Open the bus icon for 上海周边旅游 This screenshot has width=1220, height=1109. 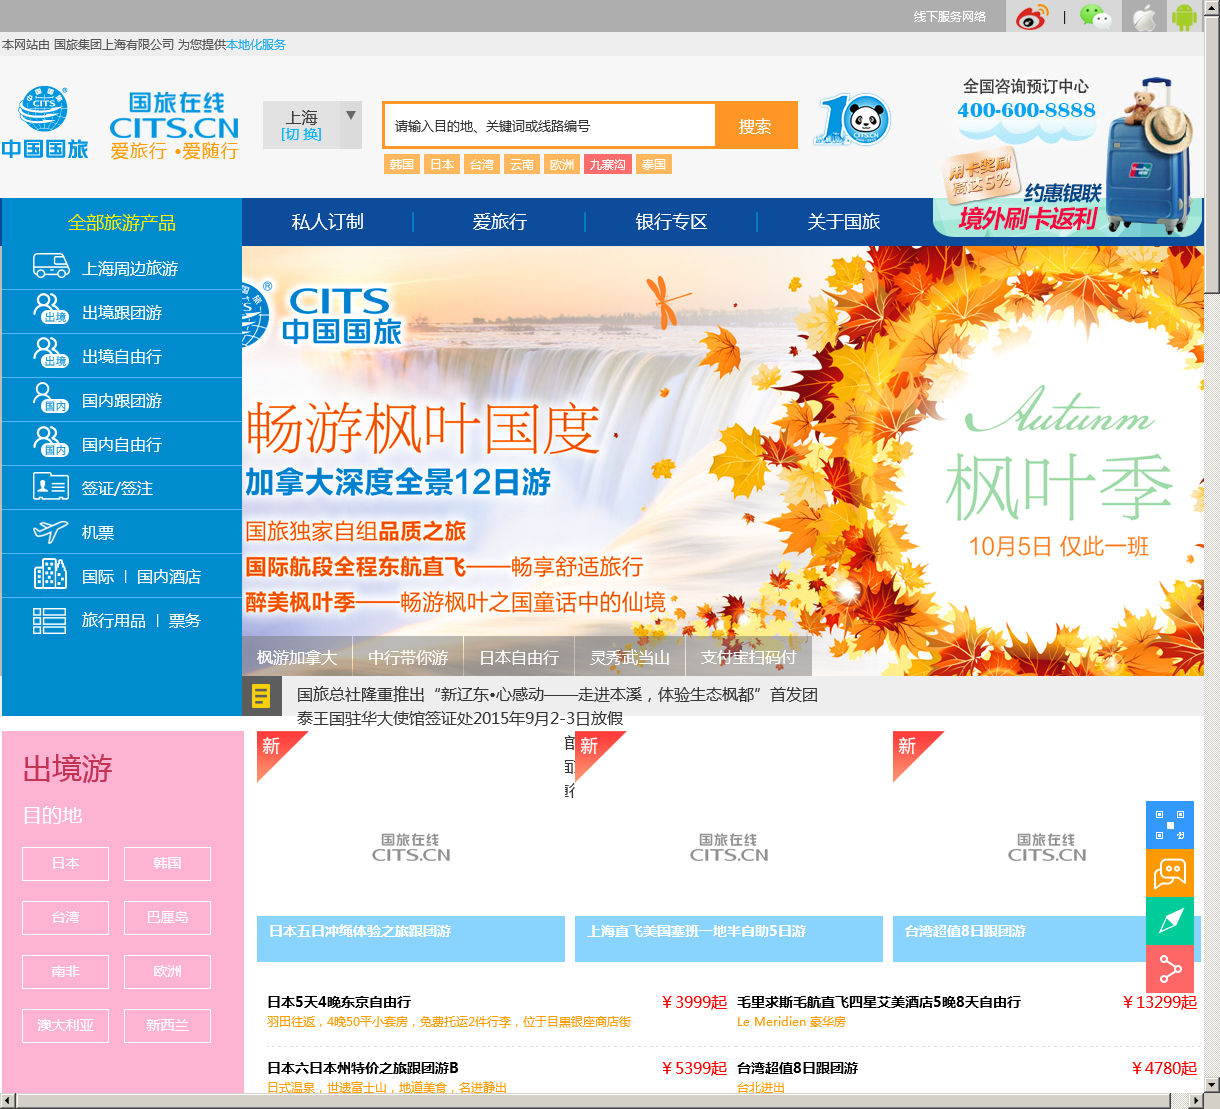pyautogui.click(x=51, y=266)
